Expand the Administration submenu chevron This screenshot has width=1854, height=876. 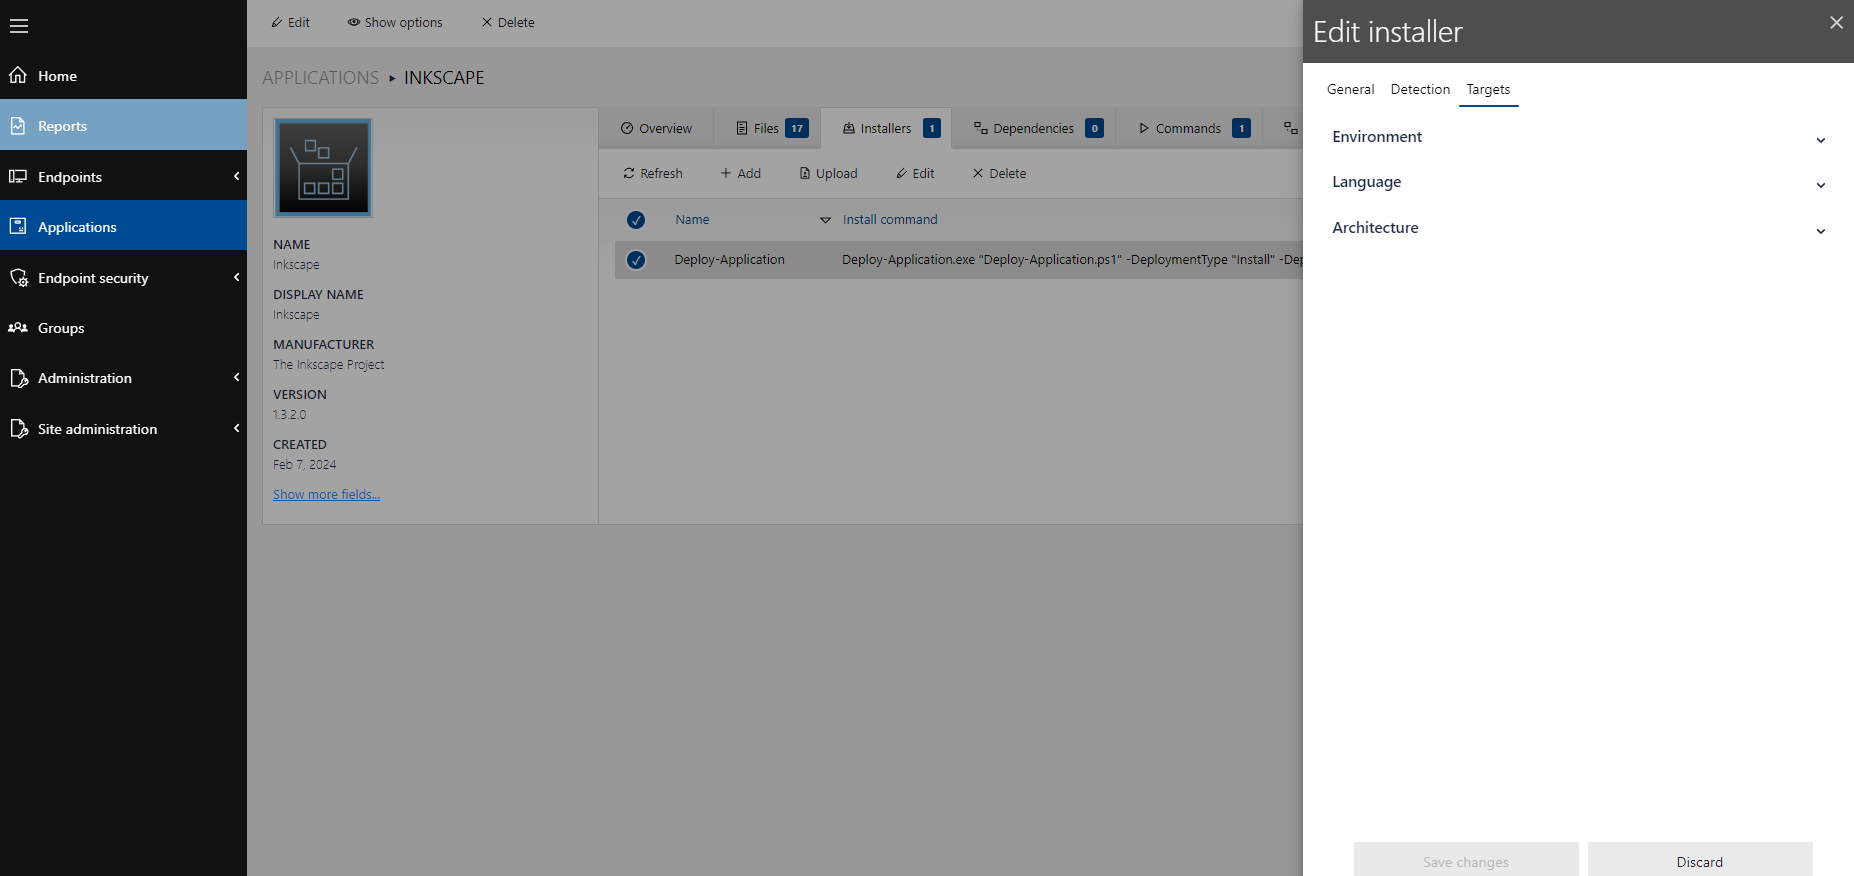click(x=237, y=377)
